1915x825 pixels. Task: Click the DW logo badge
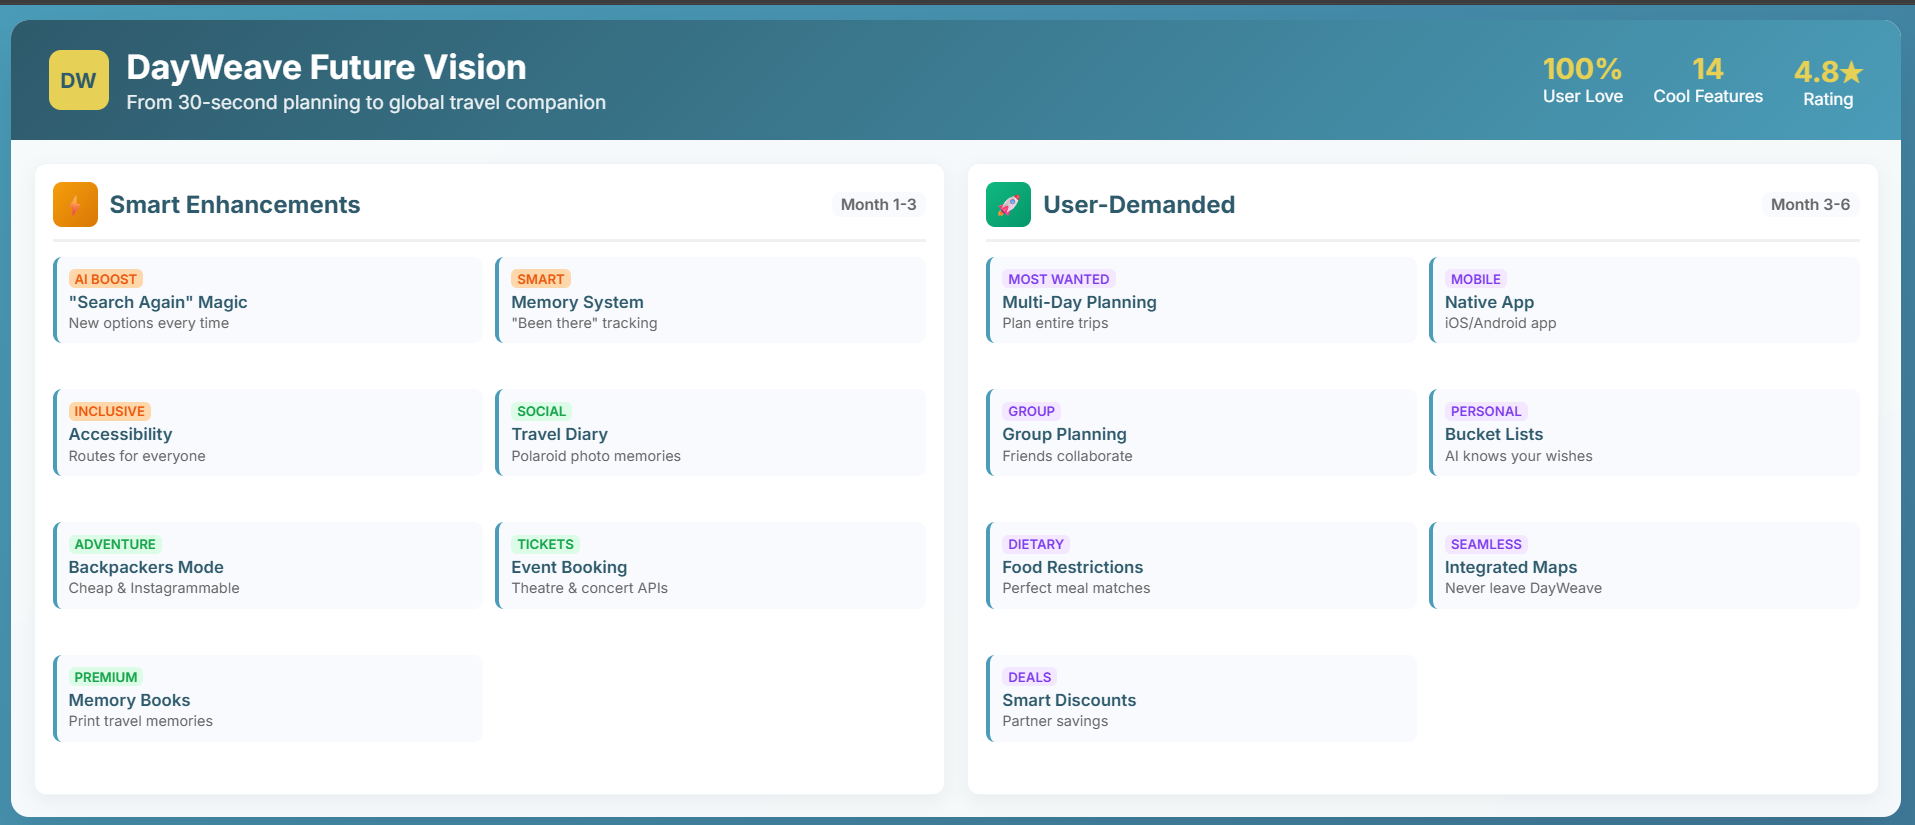coord(79,80)
